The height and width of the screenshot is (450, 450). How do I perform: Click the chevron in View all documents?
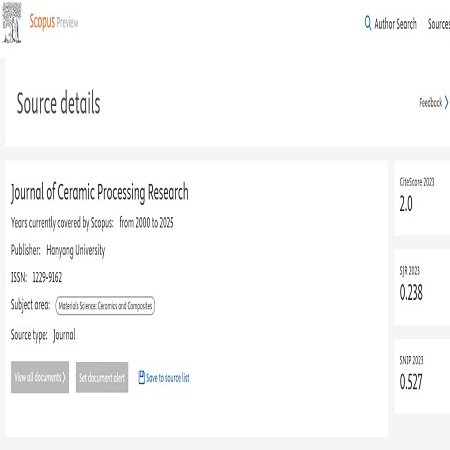click(x=64, y=377)
